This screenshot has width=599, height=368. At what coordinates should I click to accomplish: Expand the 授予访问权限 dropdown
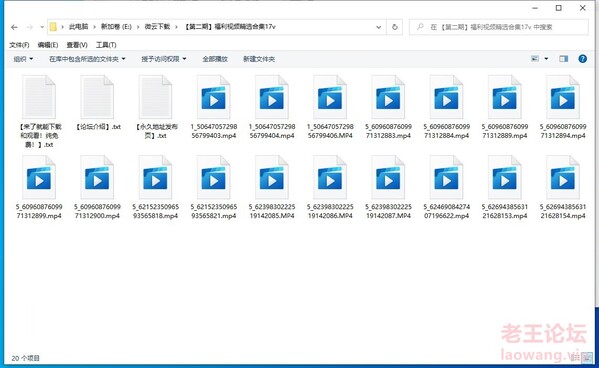coord(164,59)
